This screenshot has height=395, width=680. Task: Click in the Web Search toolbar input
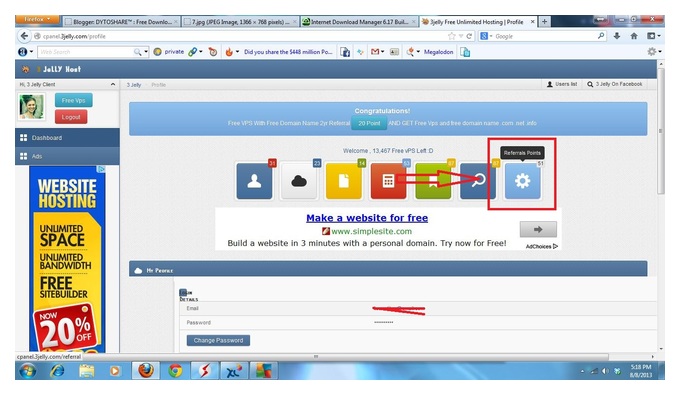point(86,52)
